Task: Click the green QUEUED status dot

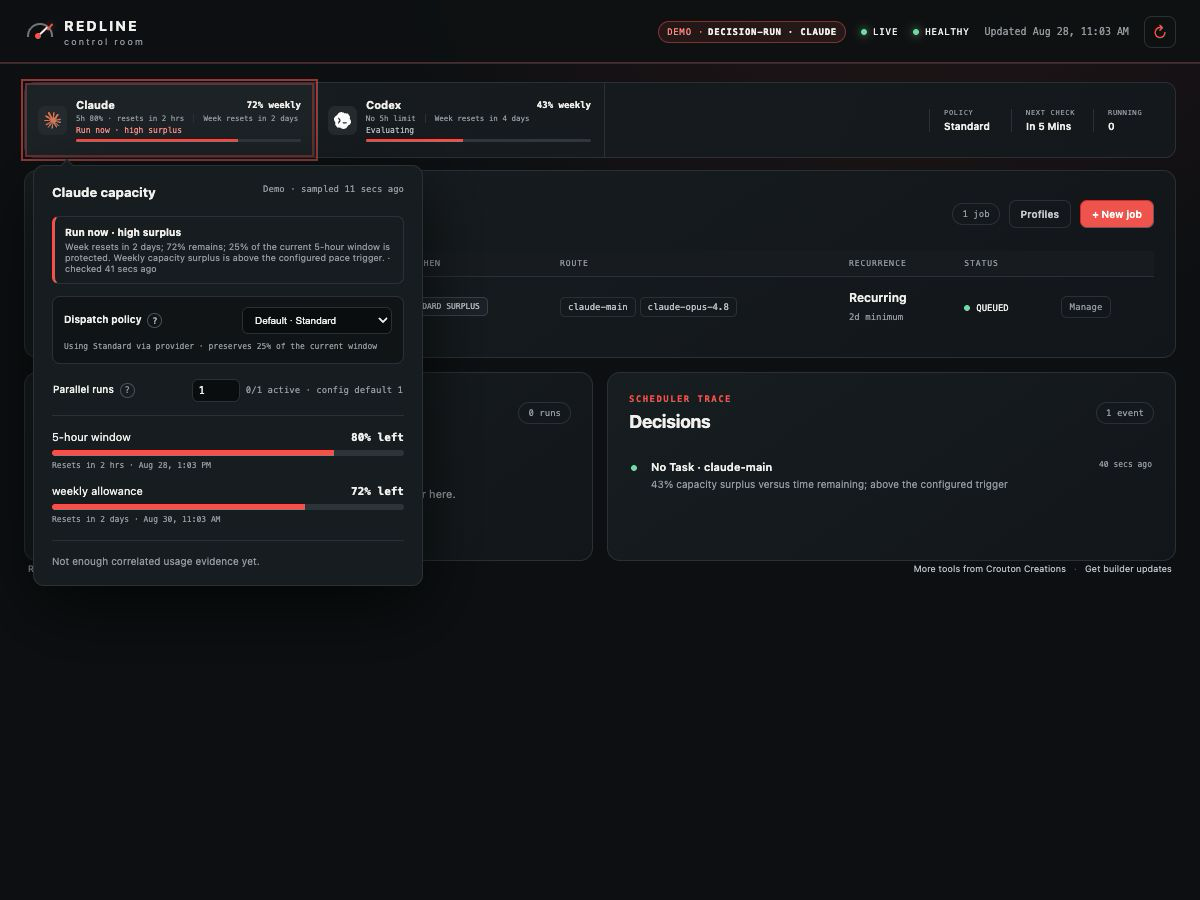Action: coord(967,308)
